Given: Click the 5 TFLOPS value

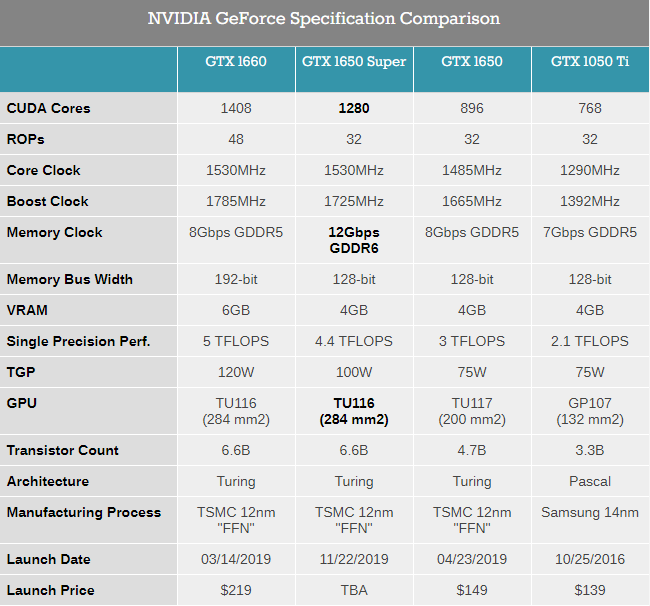Looking at the screenshot, I should tap(236, 341).
